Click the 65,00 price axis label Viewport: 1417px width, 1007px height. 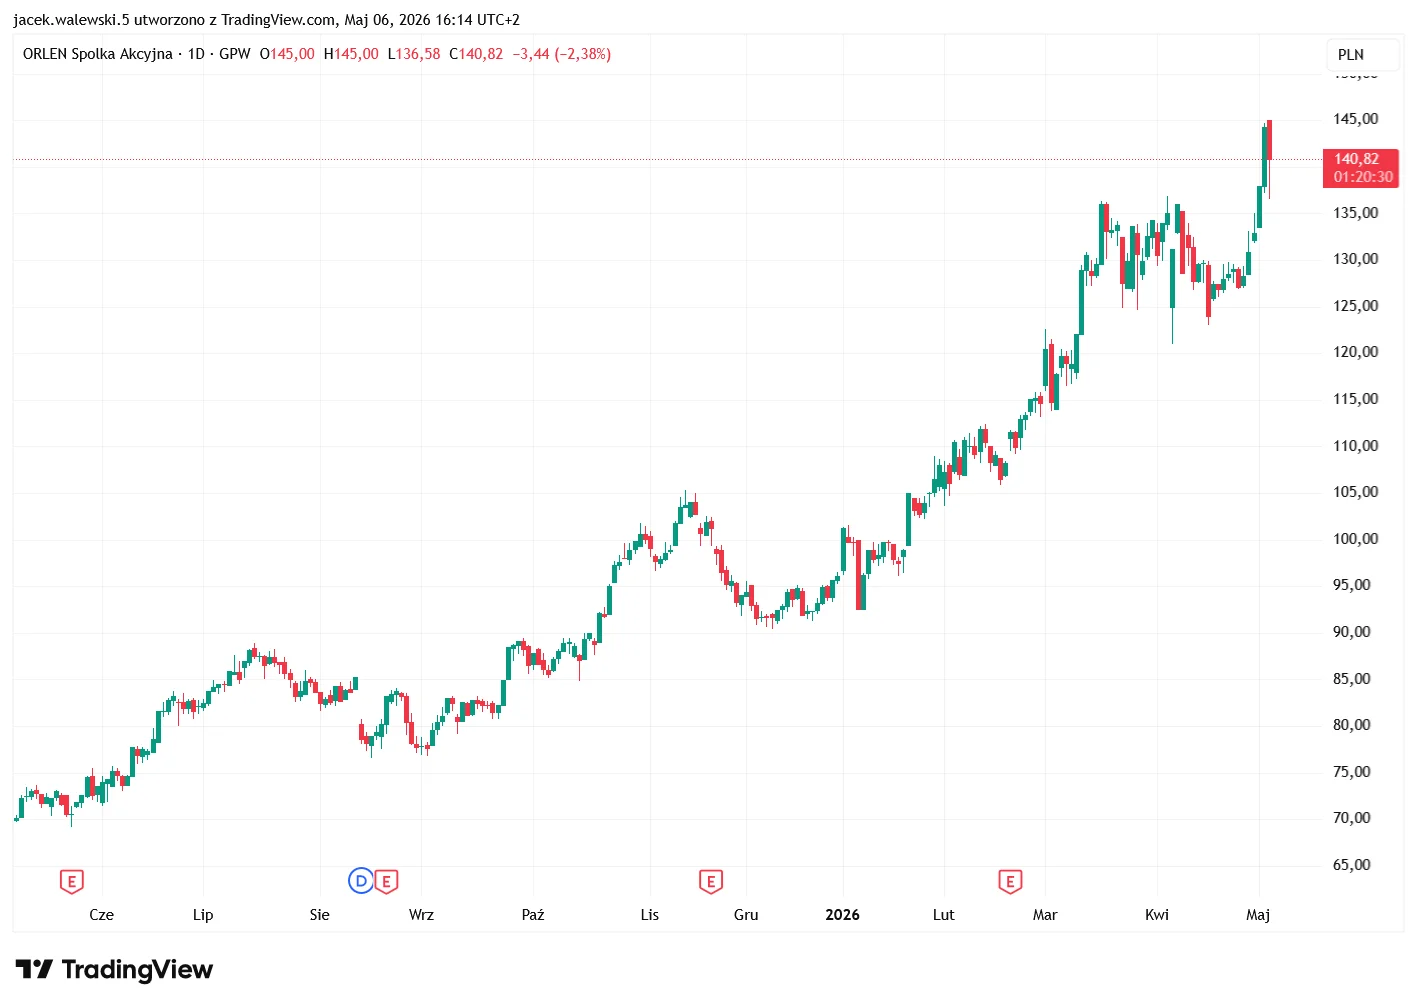coord(1351,865)
